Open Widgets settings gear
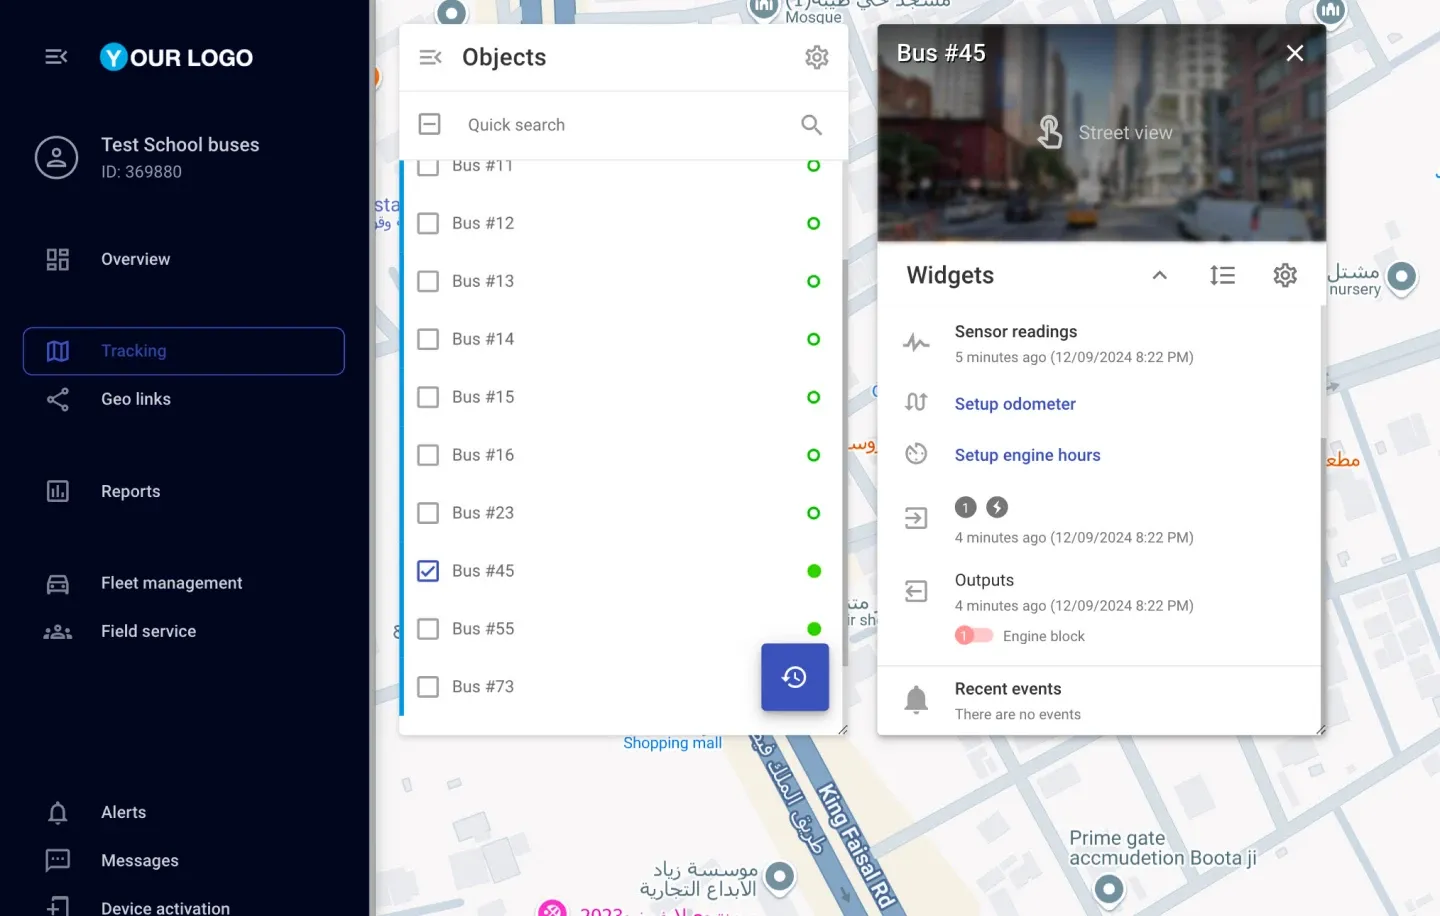Screen dimensions: 1440x916 pyautogui.click(x=1285, y=275)
